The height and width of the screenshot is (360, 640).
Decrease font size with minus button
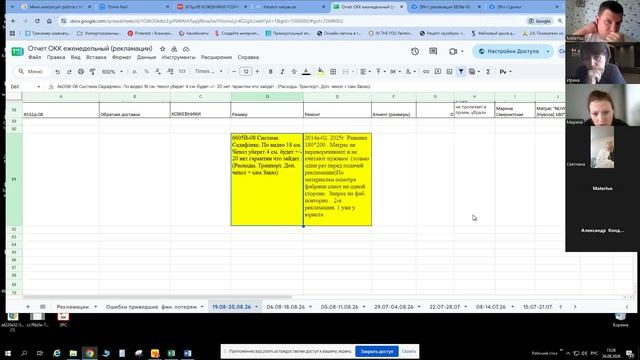coord(234,71)
